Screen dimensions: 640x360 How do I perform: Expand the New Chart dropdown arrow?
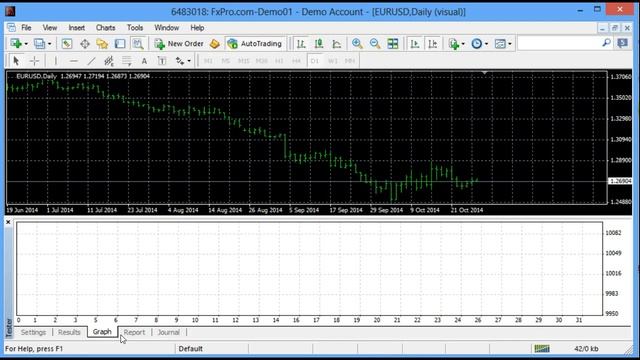(x=26, y=44)
